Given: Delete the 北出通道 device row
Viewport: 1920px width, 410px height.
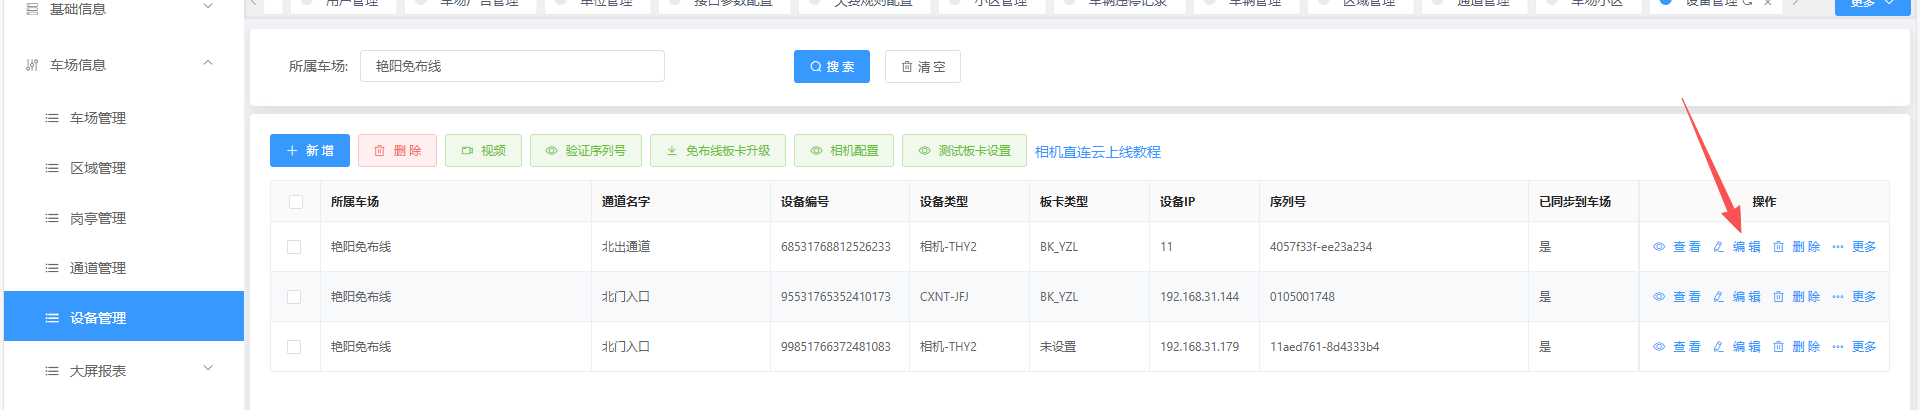Looking at the screenshot, I should tap(1796, 247).
